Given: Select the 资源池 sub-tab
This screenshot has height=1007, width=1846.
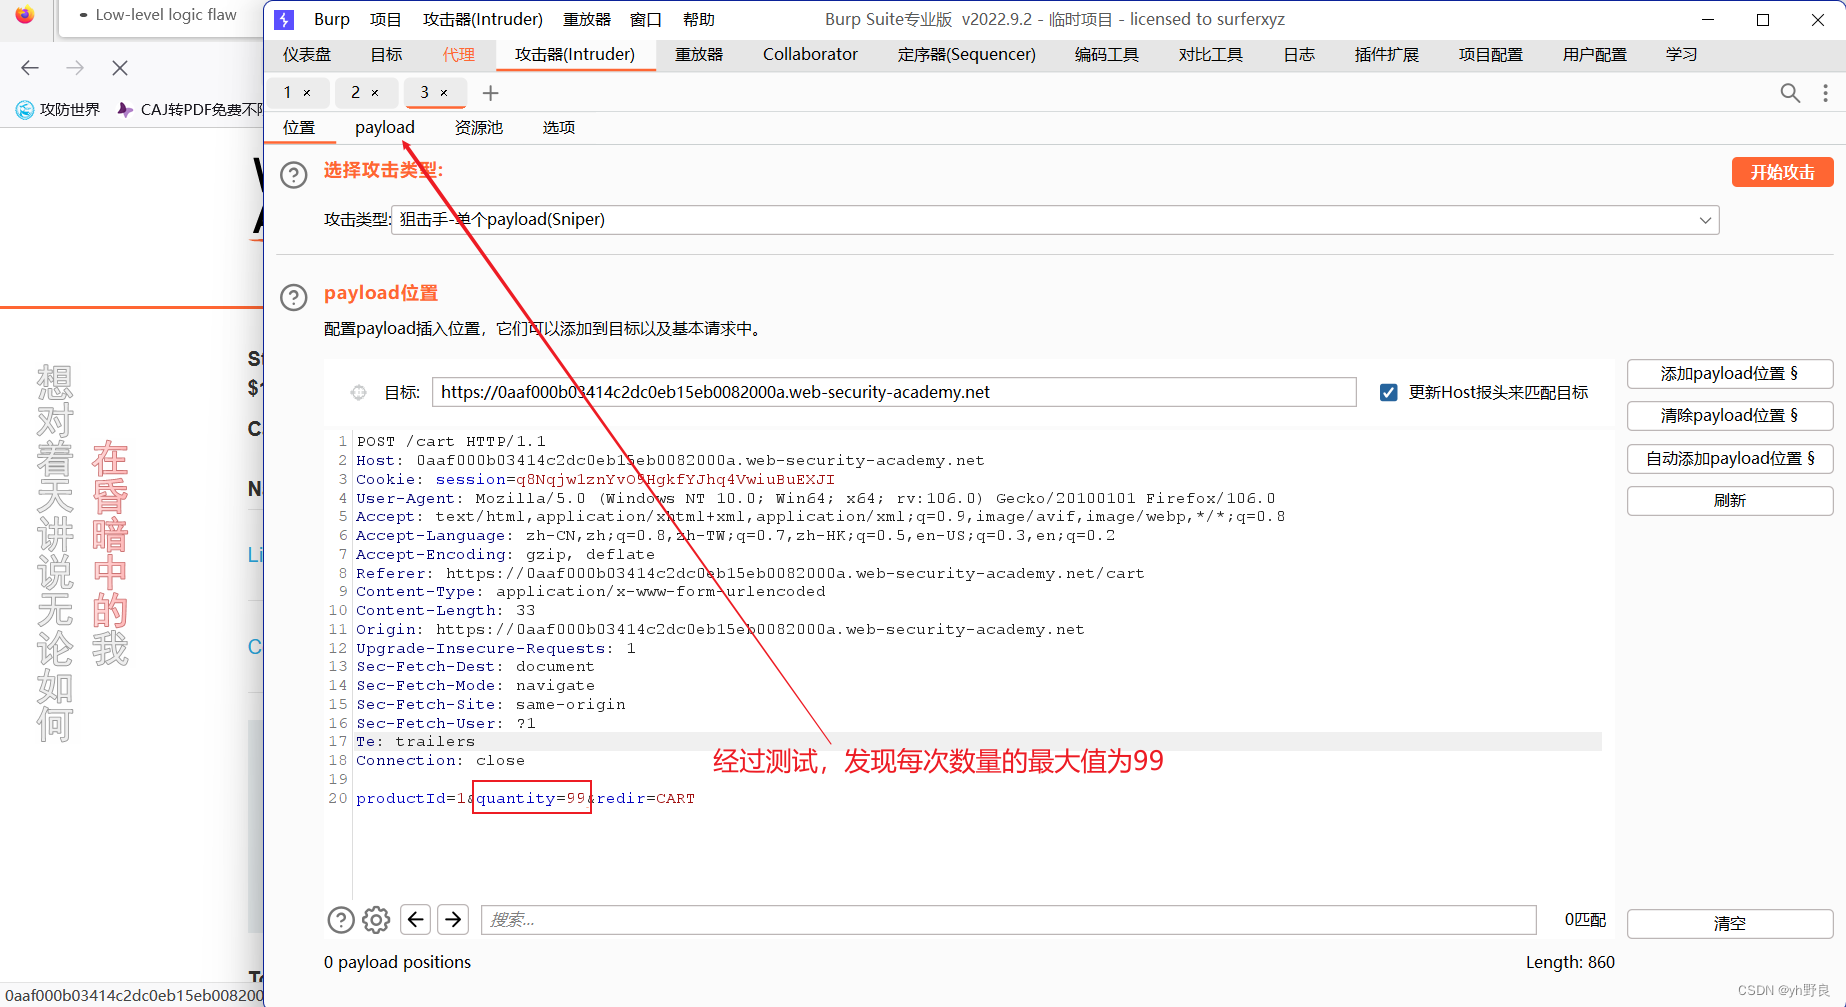Looking at the screenshot, I should [x=479, y=128].
